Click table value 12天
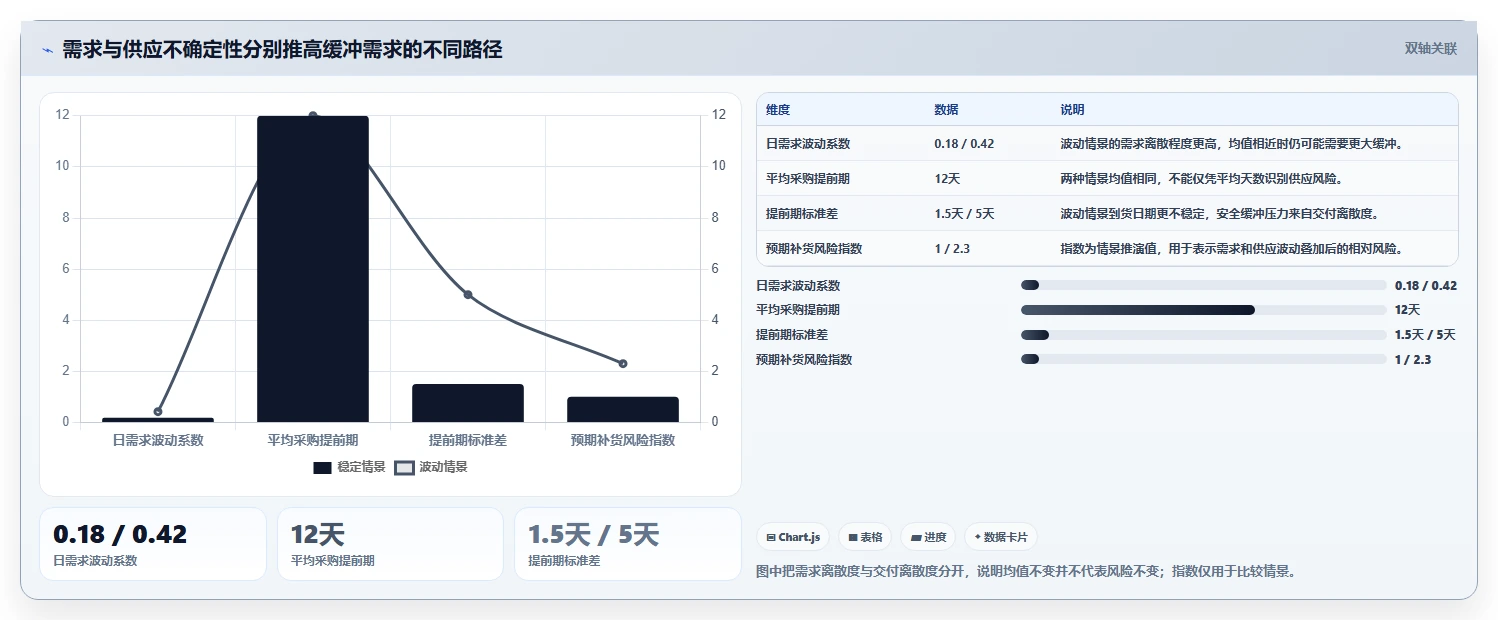Image resolution: width=1498 pixels, height=620 pixels. (x=947, y=178)
